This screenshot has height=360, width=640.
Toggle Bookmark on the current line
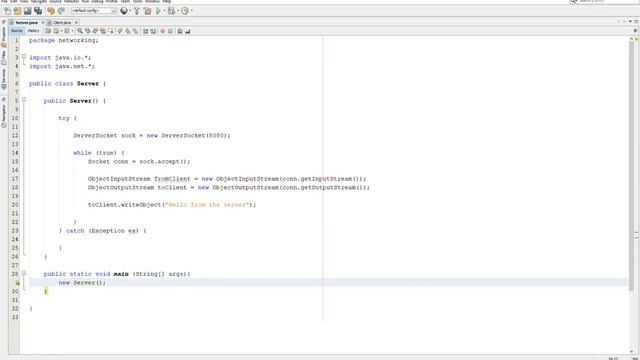coord(136,31)
